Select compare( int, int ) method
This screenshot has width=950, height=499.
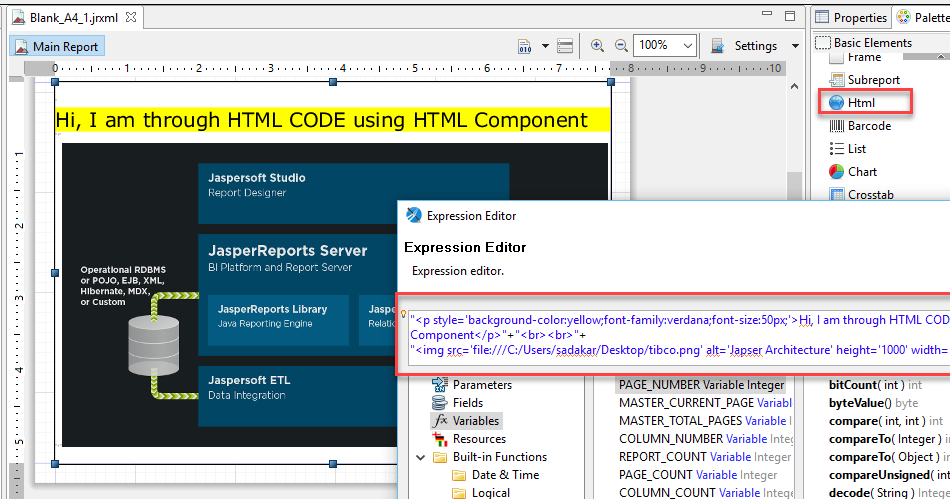click(x=885, y=420)
